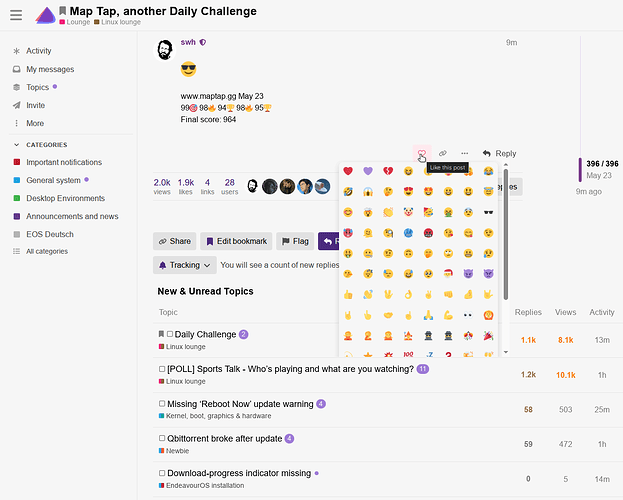The image size is (623, 500).
Task: Click the heart like icon on swh's post
Action: (x=422, y=153)
